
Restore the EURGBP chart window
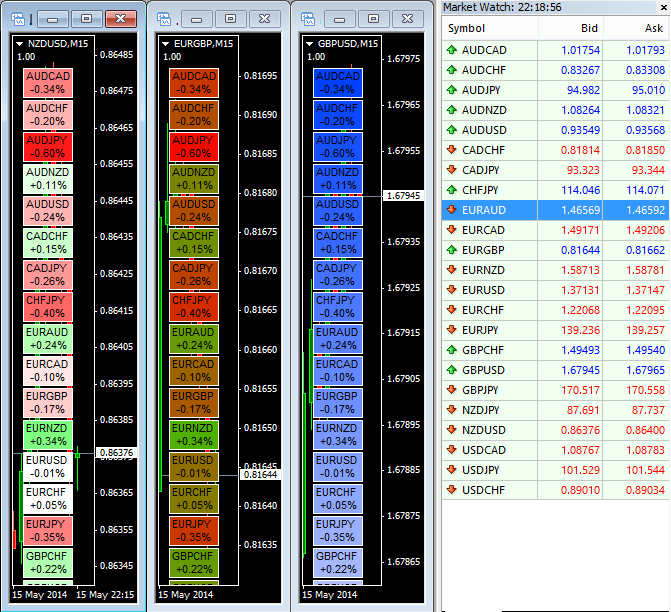click(230, 19)
